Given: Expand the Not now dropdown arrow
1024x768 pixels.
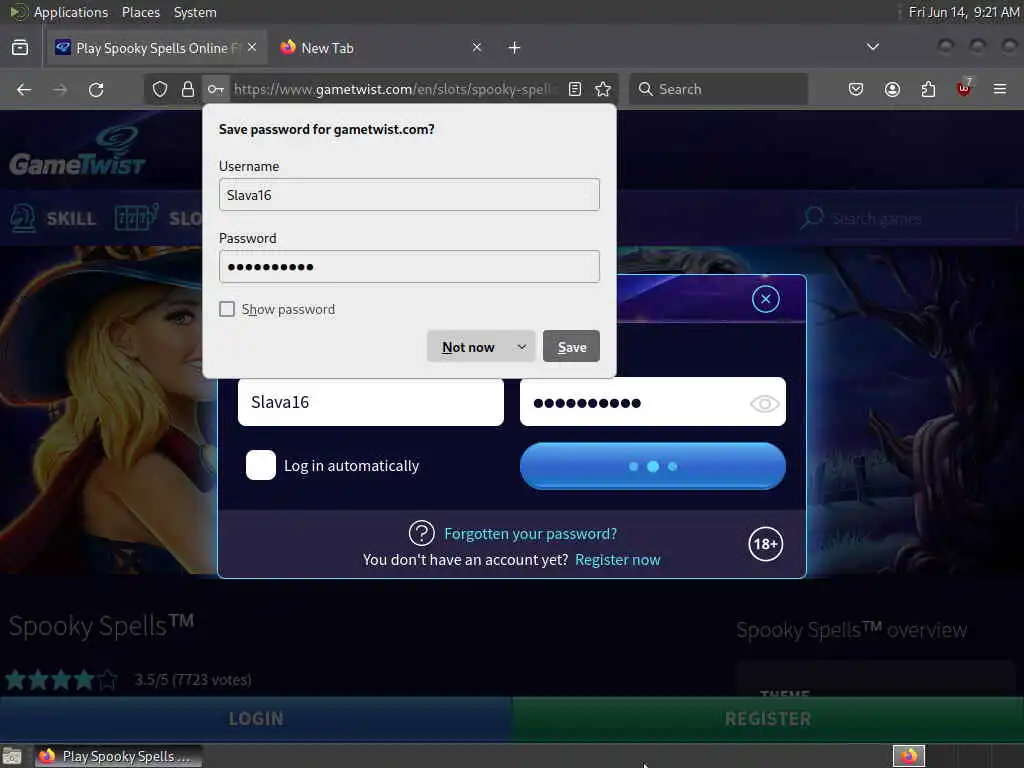Looking at the screenshot, I should (x=522, y=347).
